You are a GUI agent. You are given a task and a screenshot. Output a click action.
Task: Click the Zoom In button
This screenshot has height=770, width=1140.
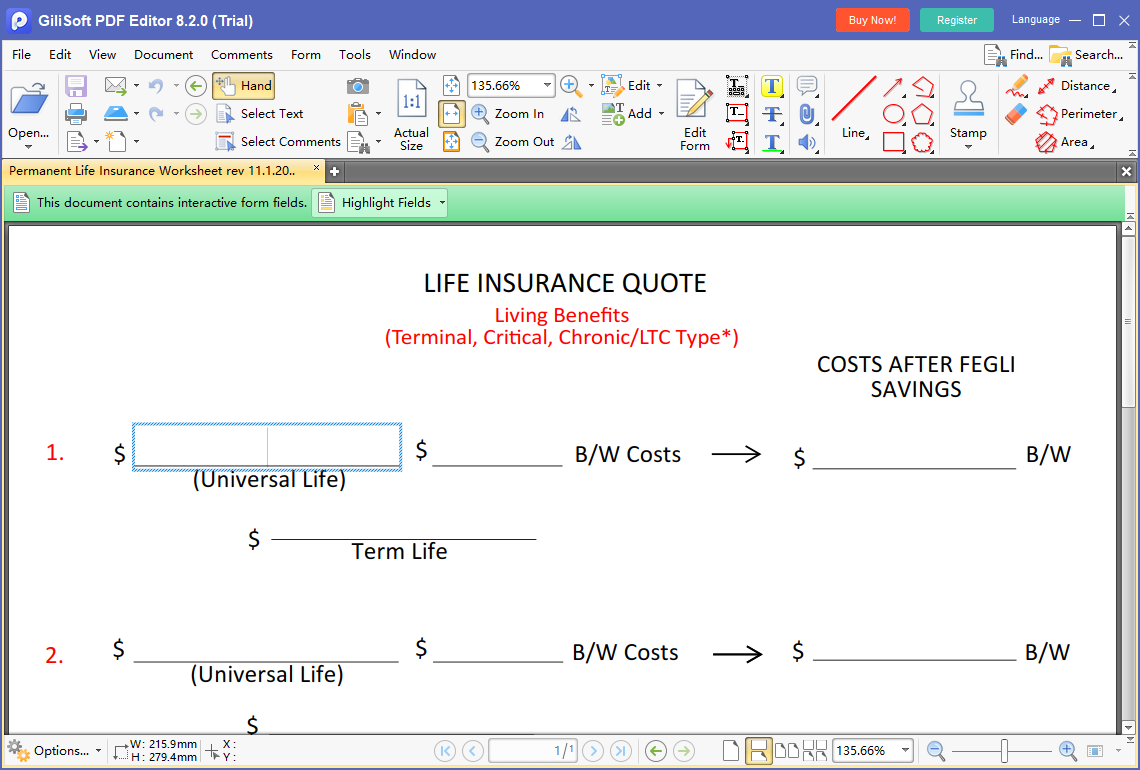click(x=507, y=113)
